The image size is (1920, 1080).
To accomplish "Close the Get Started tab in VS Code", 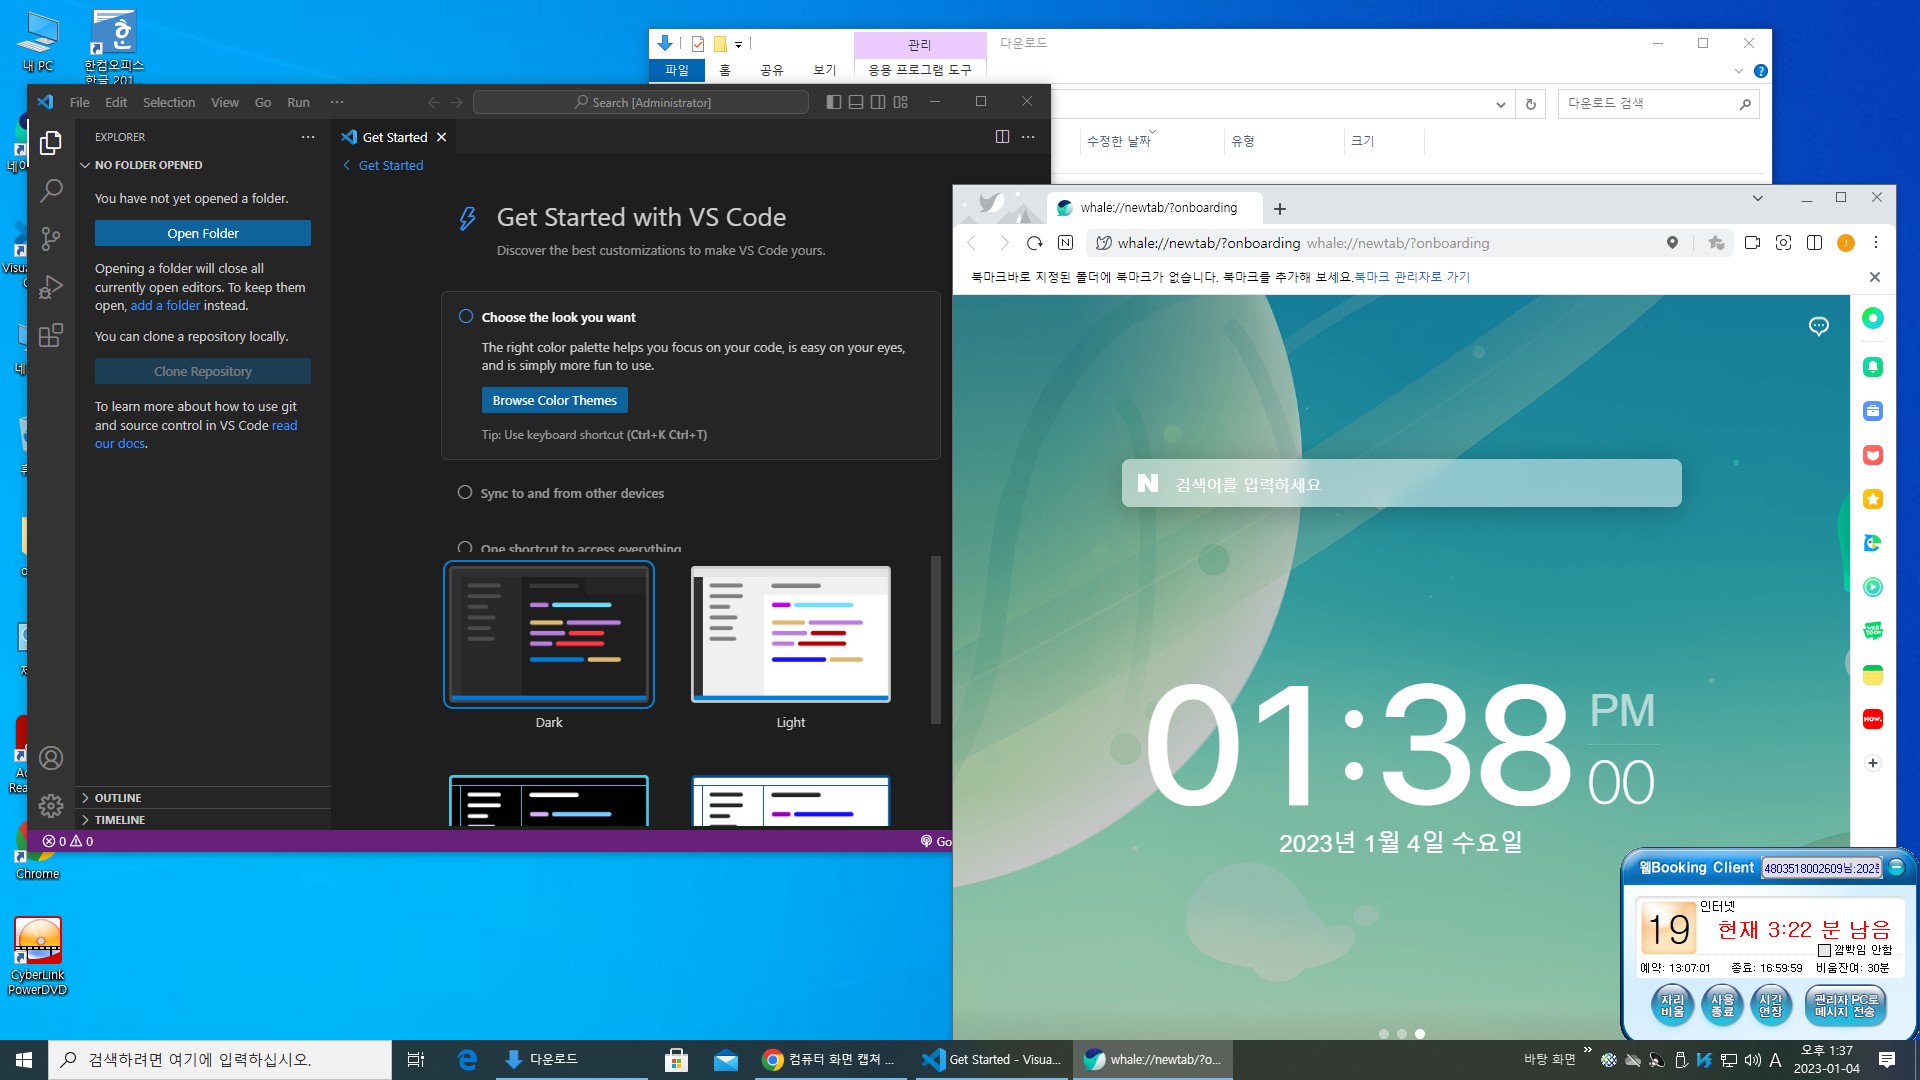I will point(441,137).
